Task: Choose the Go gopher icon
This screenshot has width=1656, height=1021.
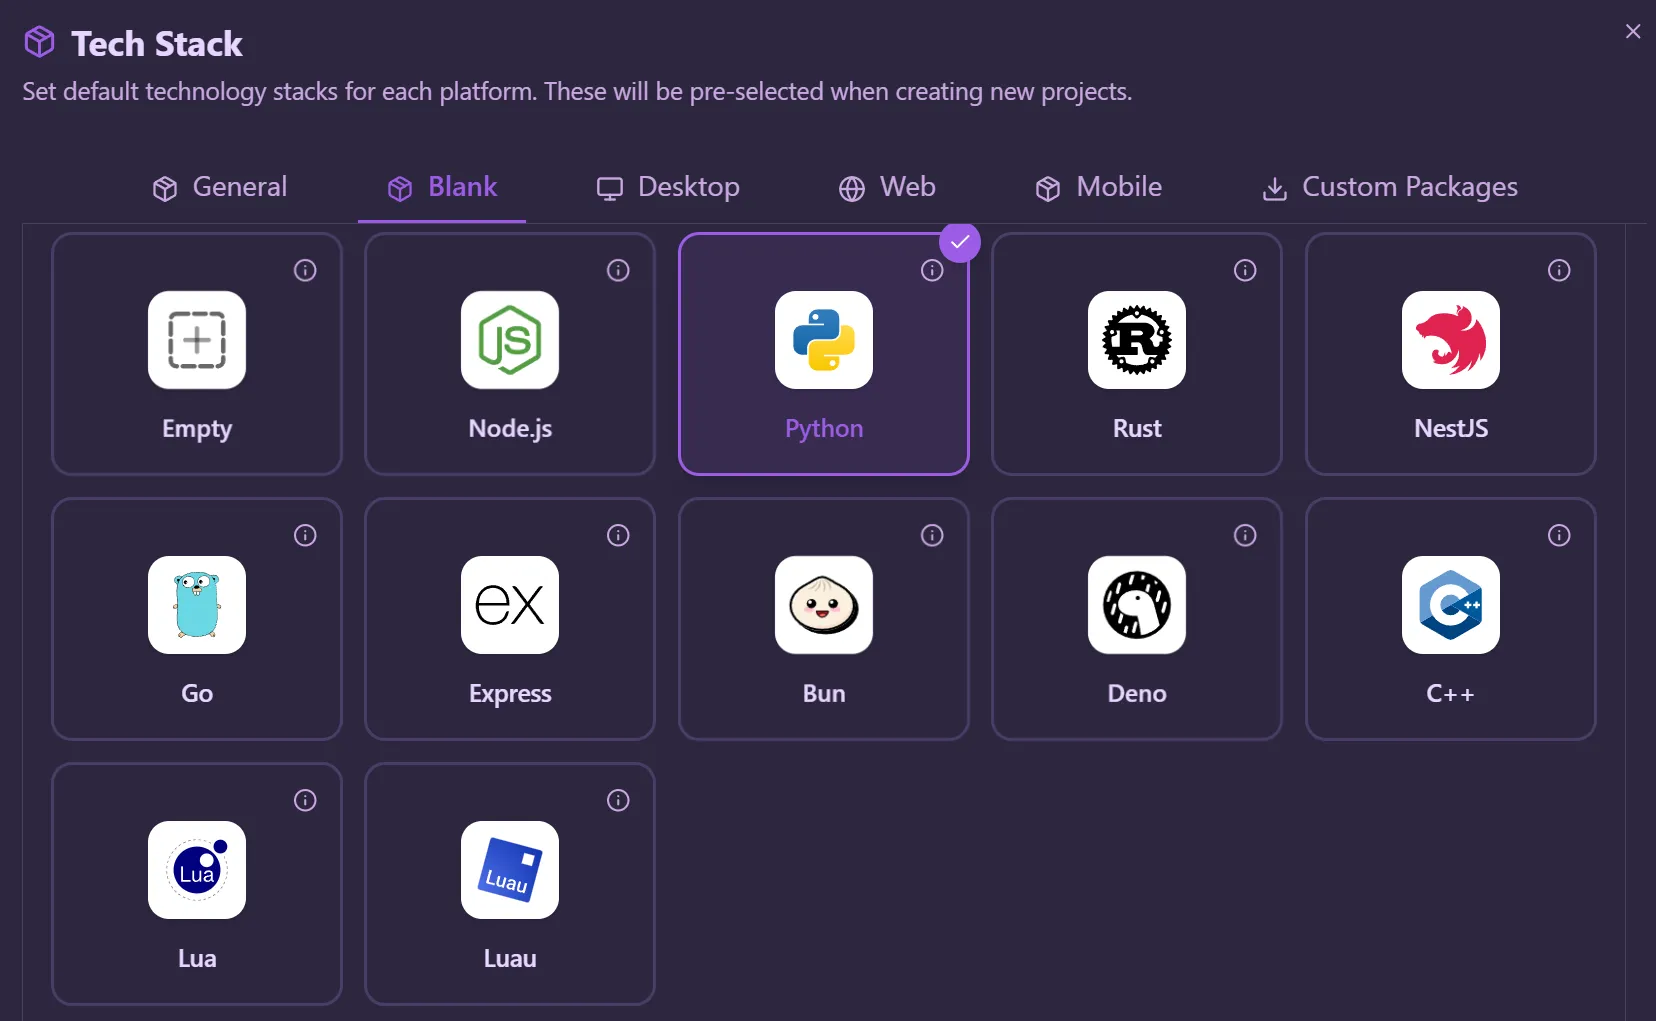Action: point(197,605)
